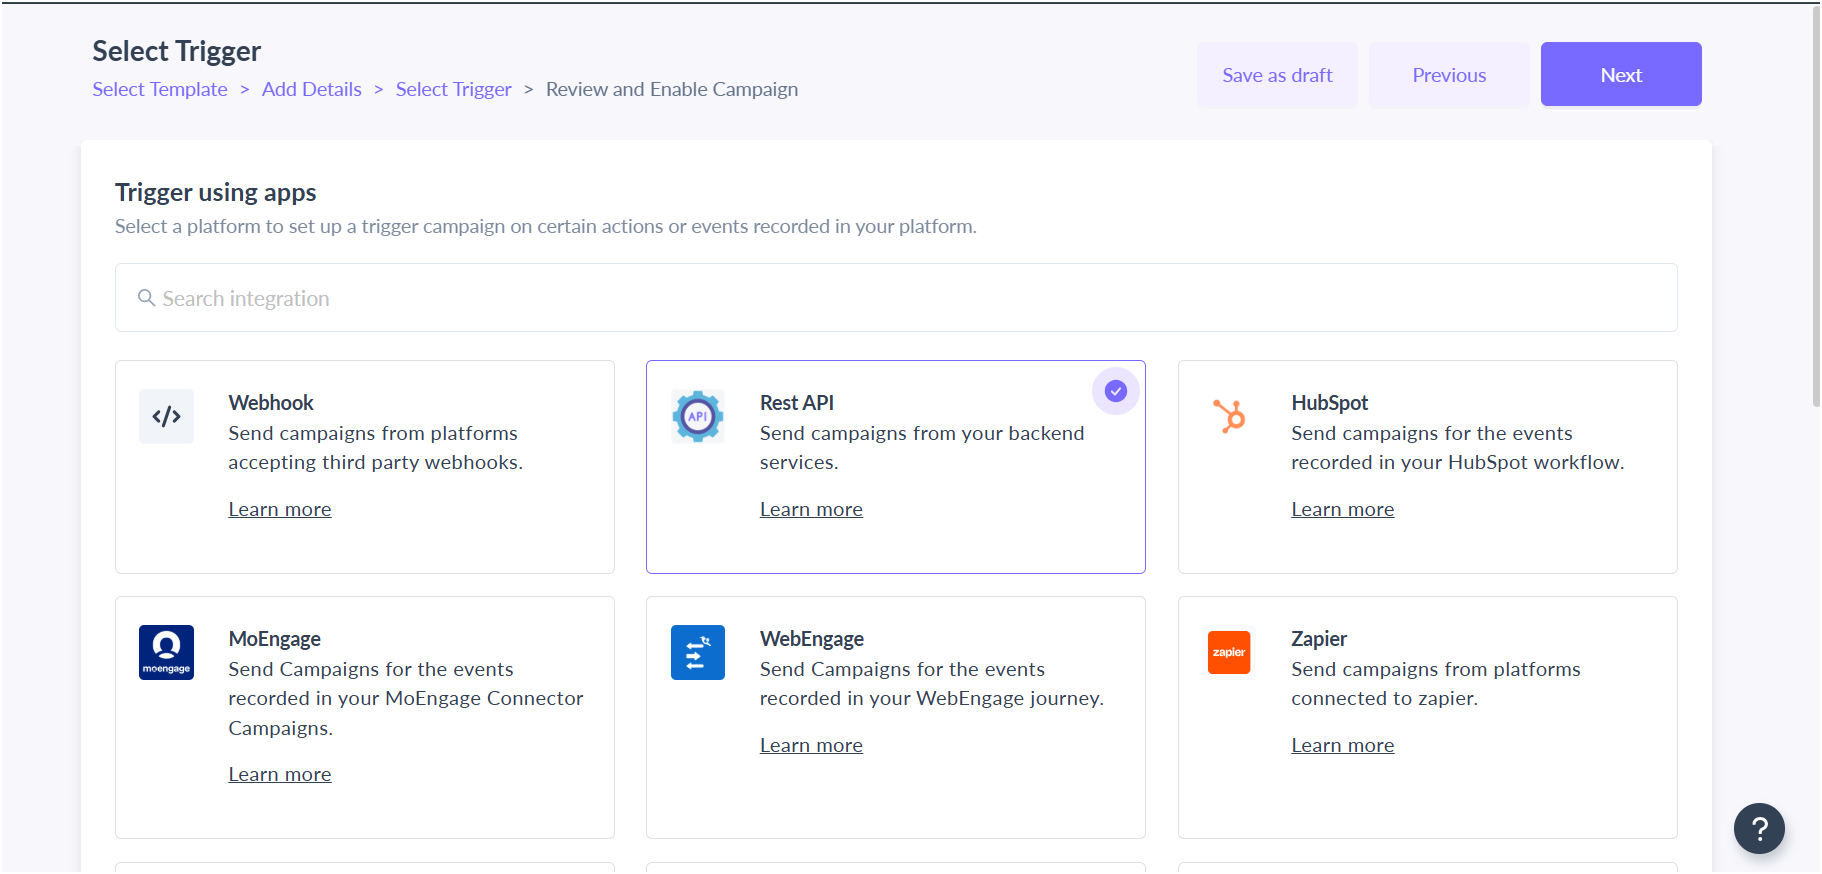Click Review and Enable Campaign breadcrumb
The height and width of the screenshot is (874, 1822).
click(672, 89)
